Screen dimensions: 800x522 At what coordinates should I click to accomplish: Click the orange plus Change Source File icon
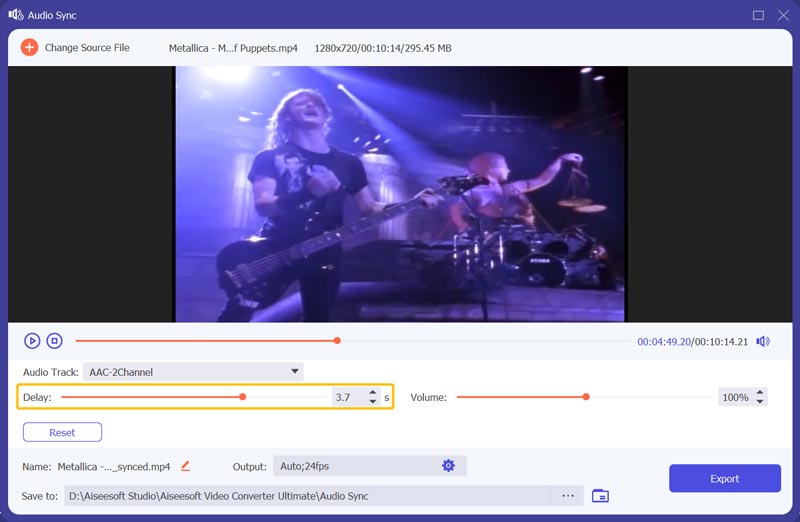[29, 47]
